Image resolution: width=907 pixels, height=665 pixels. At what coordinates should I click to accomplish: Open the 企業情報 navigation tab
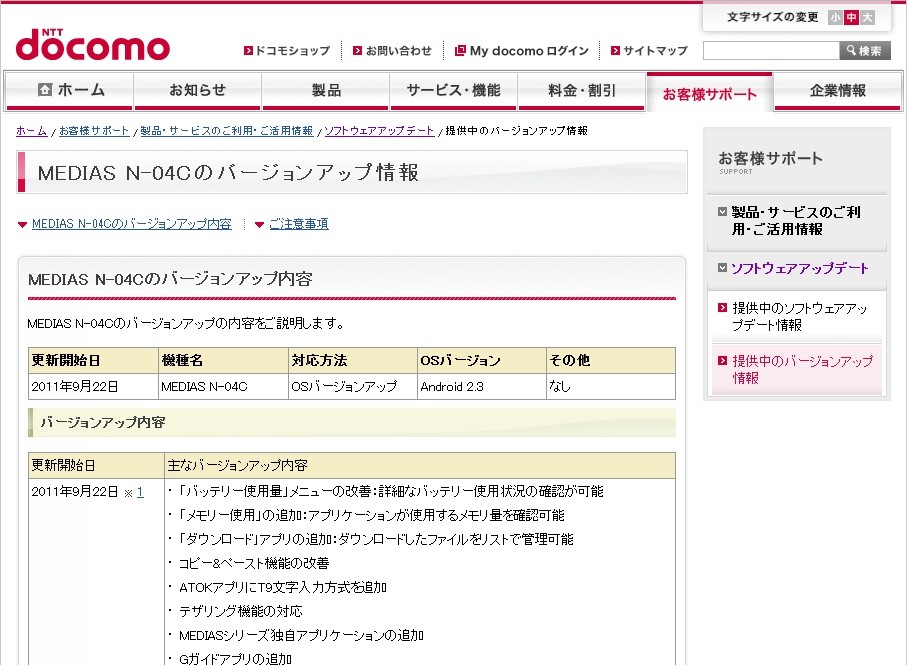click(838, 91)
